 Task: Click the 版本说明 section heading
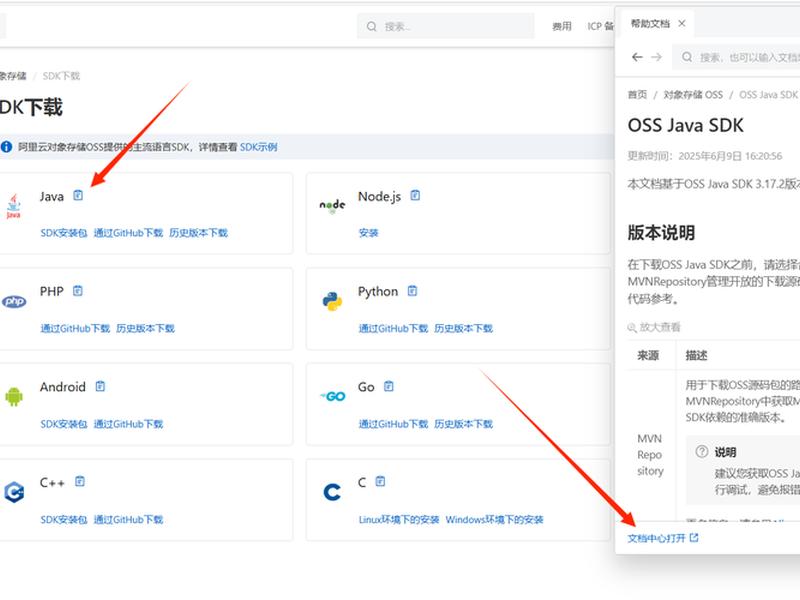pyautogui.click(x=661, y=233)
